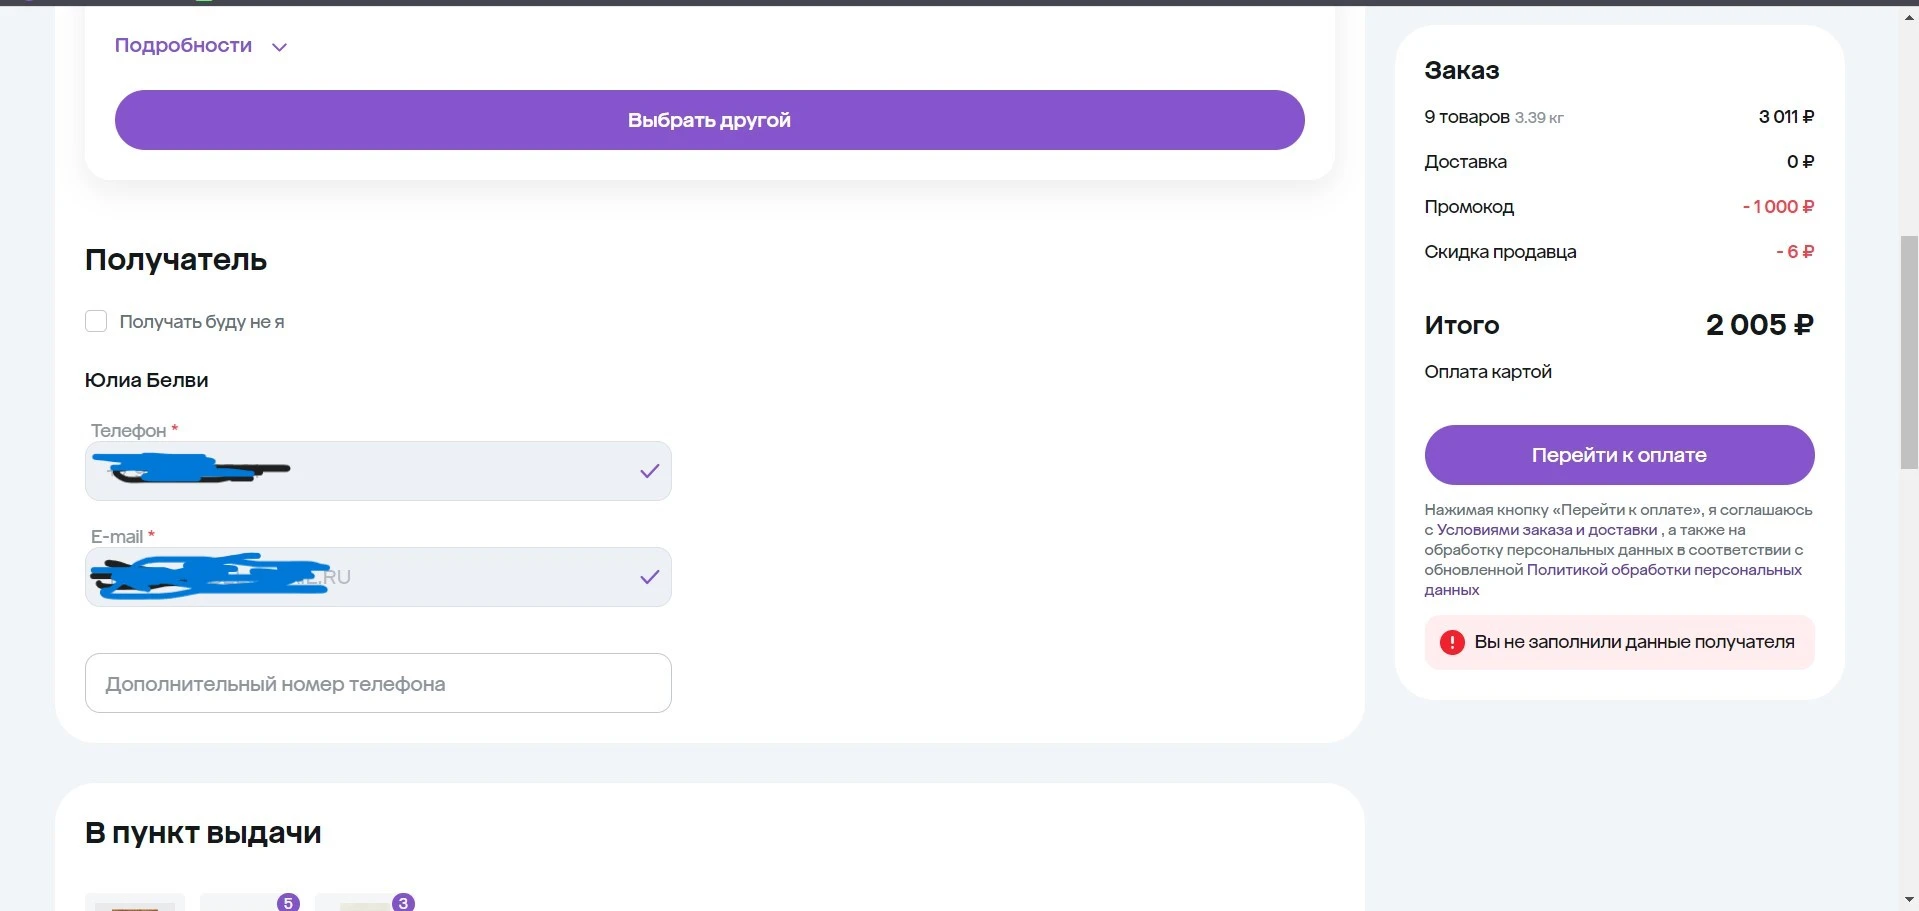Click the checkmark icon in the Телефон field
Viewport: 1919px width, 911px height.
[649, 471]
